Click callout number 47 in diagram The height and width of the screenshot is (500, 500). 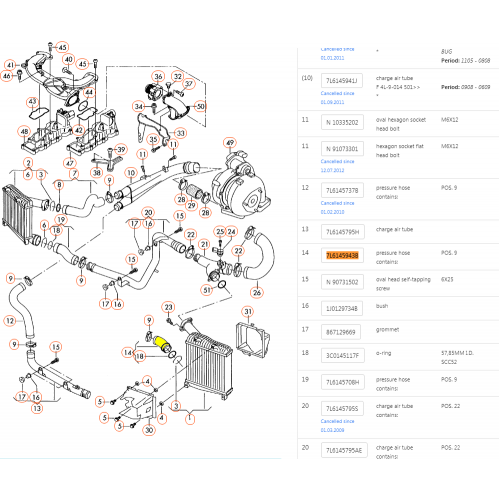[69, 163]
